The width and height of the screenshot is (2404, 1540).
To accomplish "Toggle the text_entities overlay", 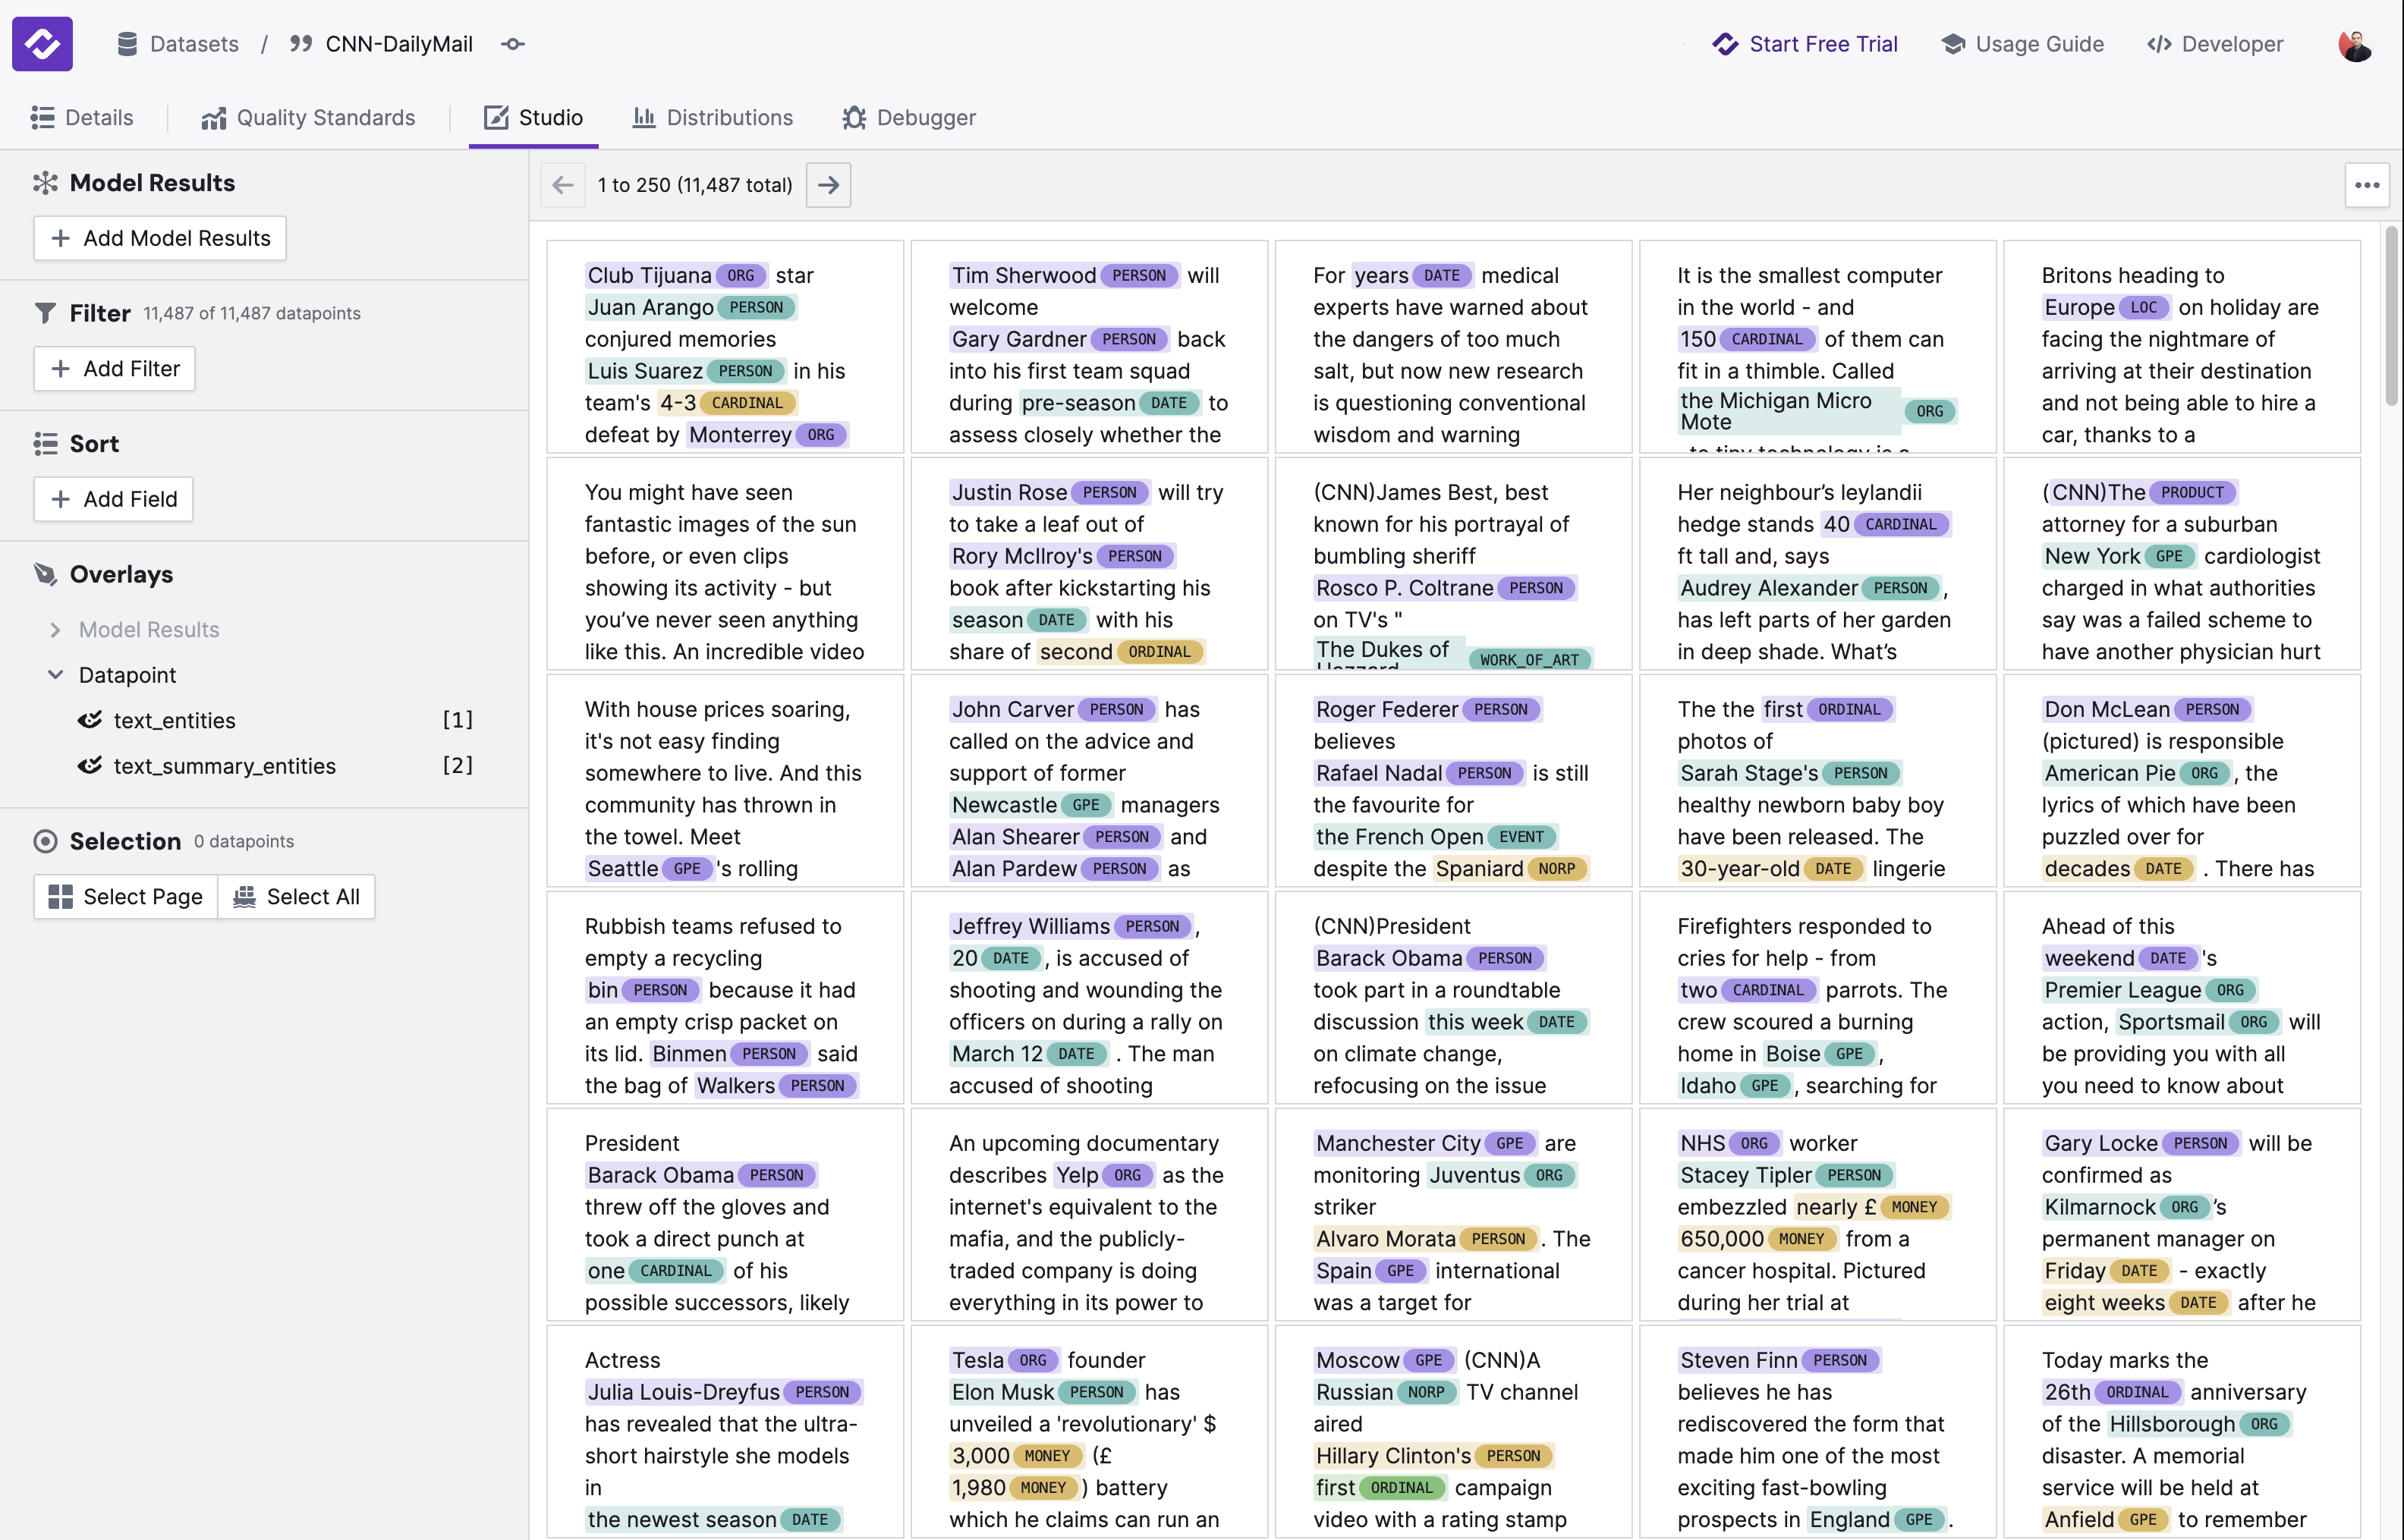I will pyautogui.click(x=90, y=720).
